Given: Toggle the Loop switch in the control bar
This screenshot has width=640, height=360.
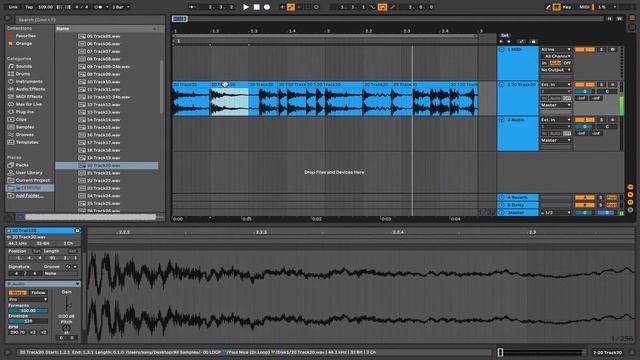Looking at the screenshot, I should [x=382, y=7].
